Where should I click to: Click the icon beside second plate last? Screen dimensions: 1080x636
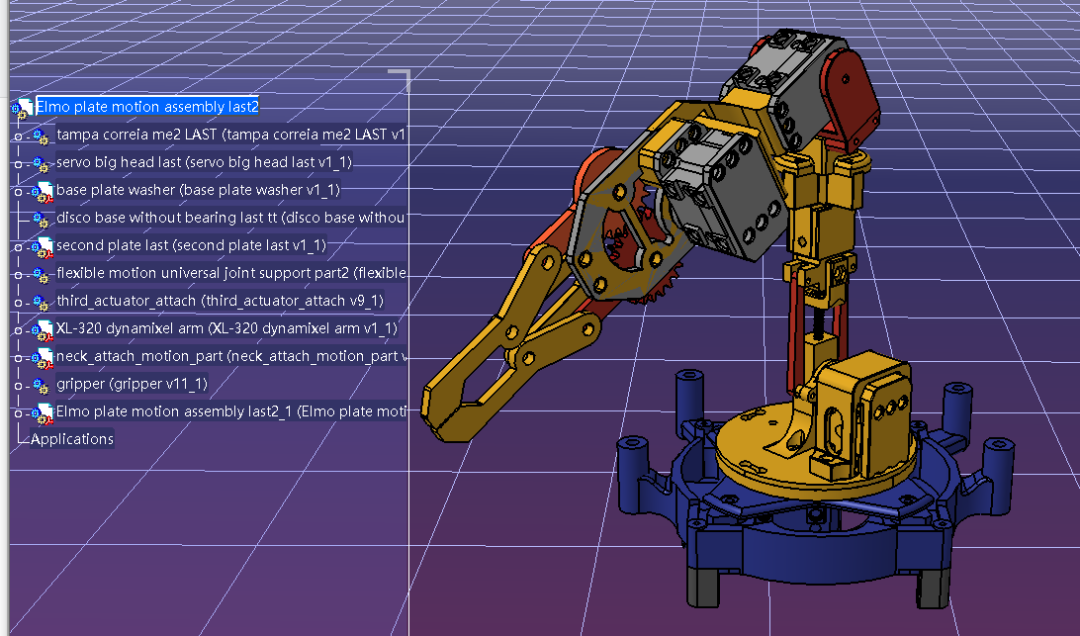43,247
